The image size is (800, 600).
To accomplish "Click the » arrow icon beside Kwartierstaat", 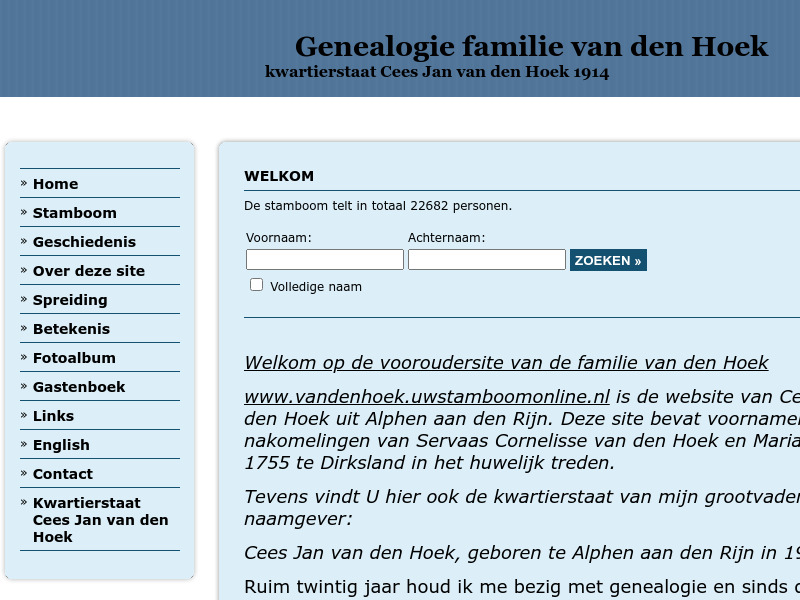I will pos(24,503).
